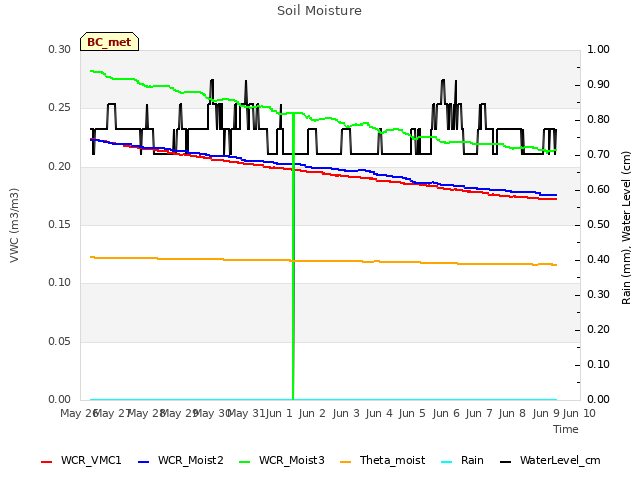The image size is (640, 480).
Task: Click the 0.15 left axis value
Action: [x=60, y=224]
